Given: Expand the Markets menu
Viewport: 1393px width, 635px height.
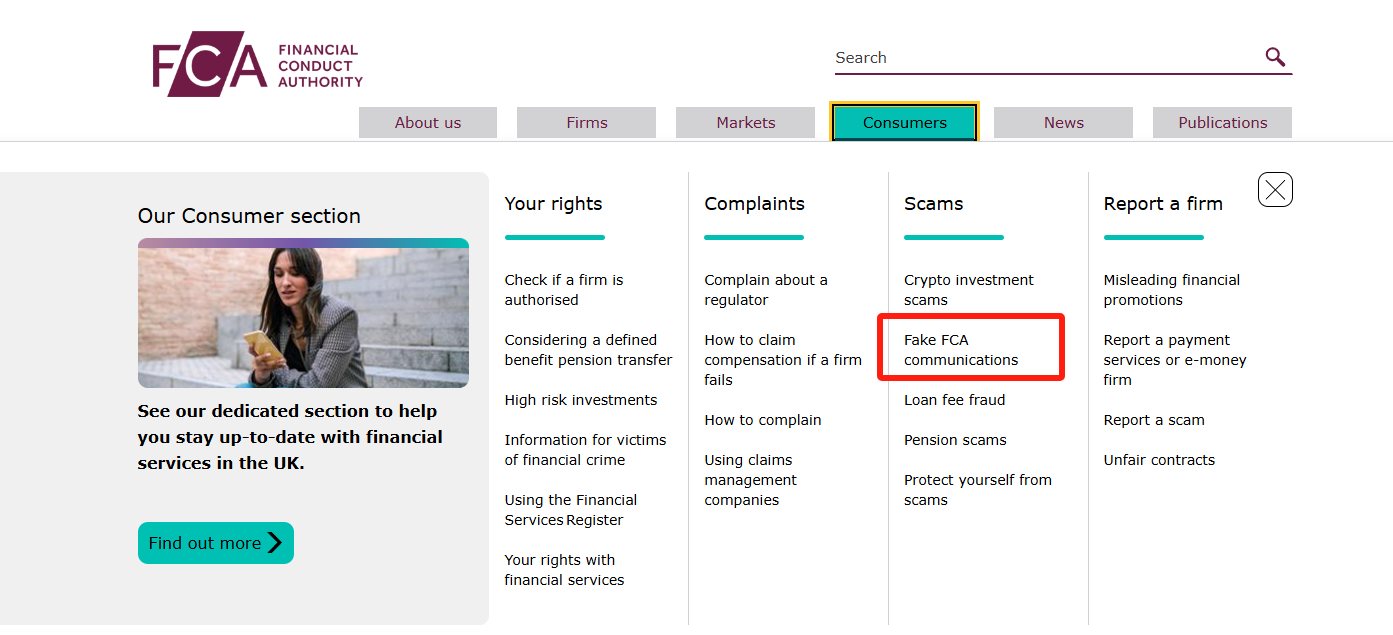Looking at the screenshot, I should point(745,122).
